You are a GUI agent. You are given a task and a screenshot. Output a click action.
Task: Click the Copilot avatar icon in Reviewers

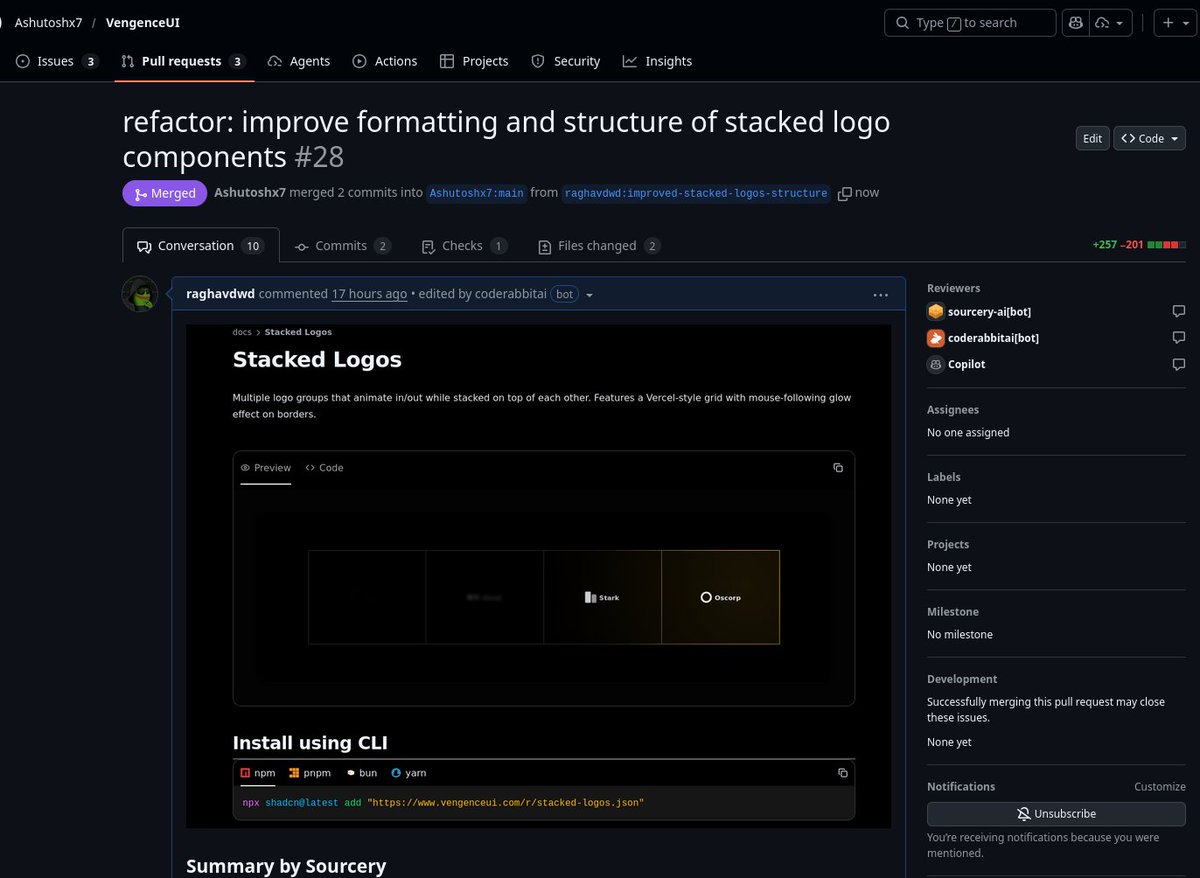coord(935,364)
